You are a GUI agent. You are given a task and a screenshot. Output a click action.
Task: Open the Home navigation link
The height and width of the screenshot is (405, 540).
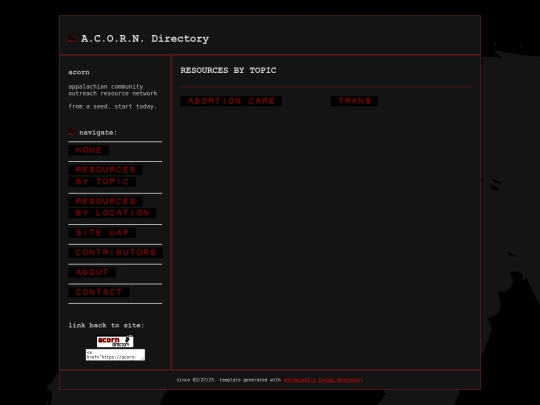tap(89, 150)
